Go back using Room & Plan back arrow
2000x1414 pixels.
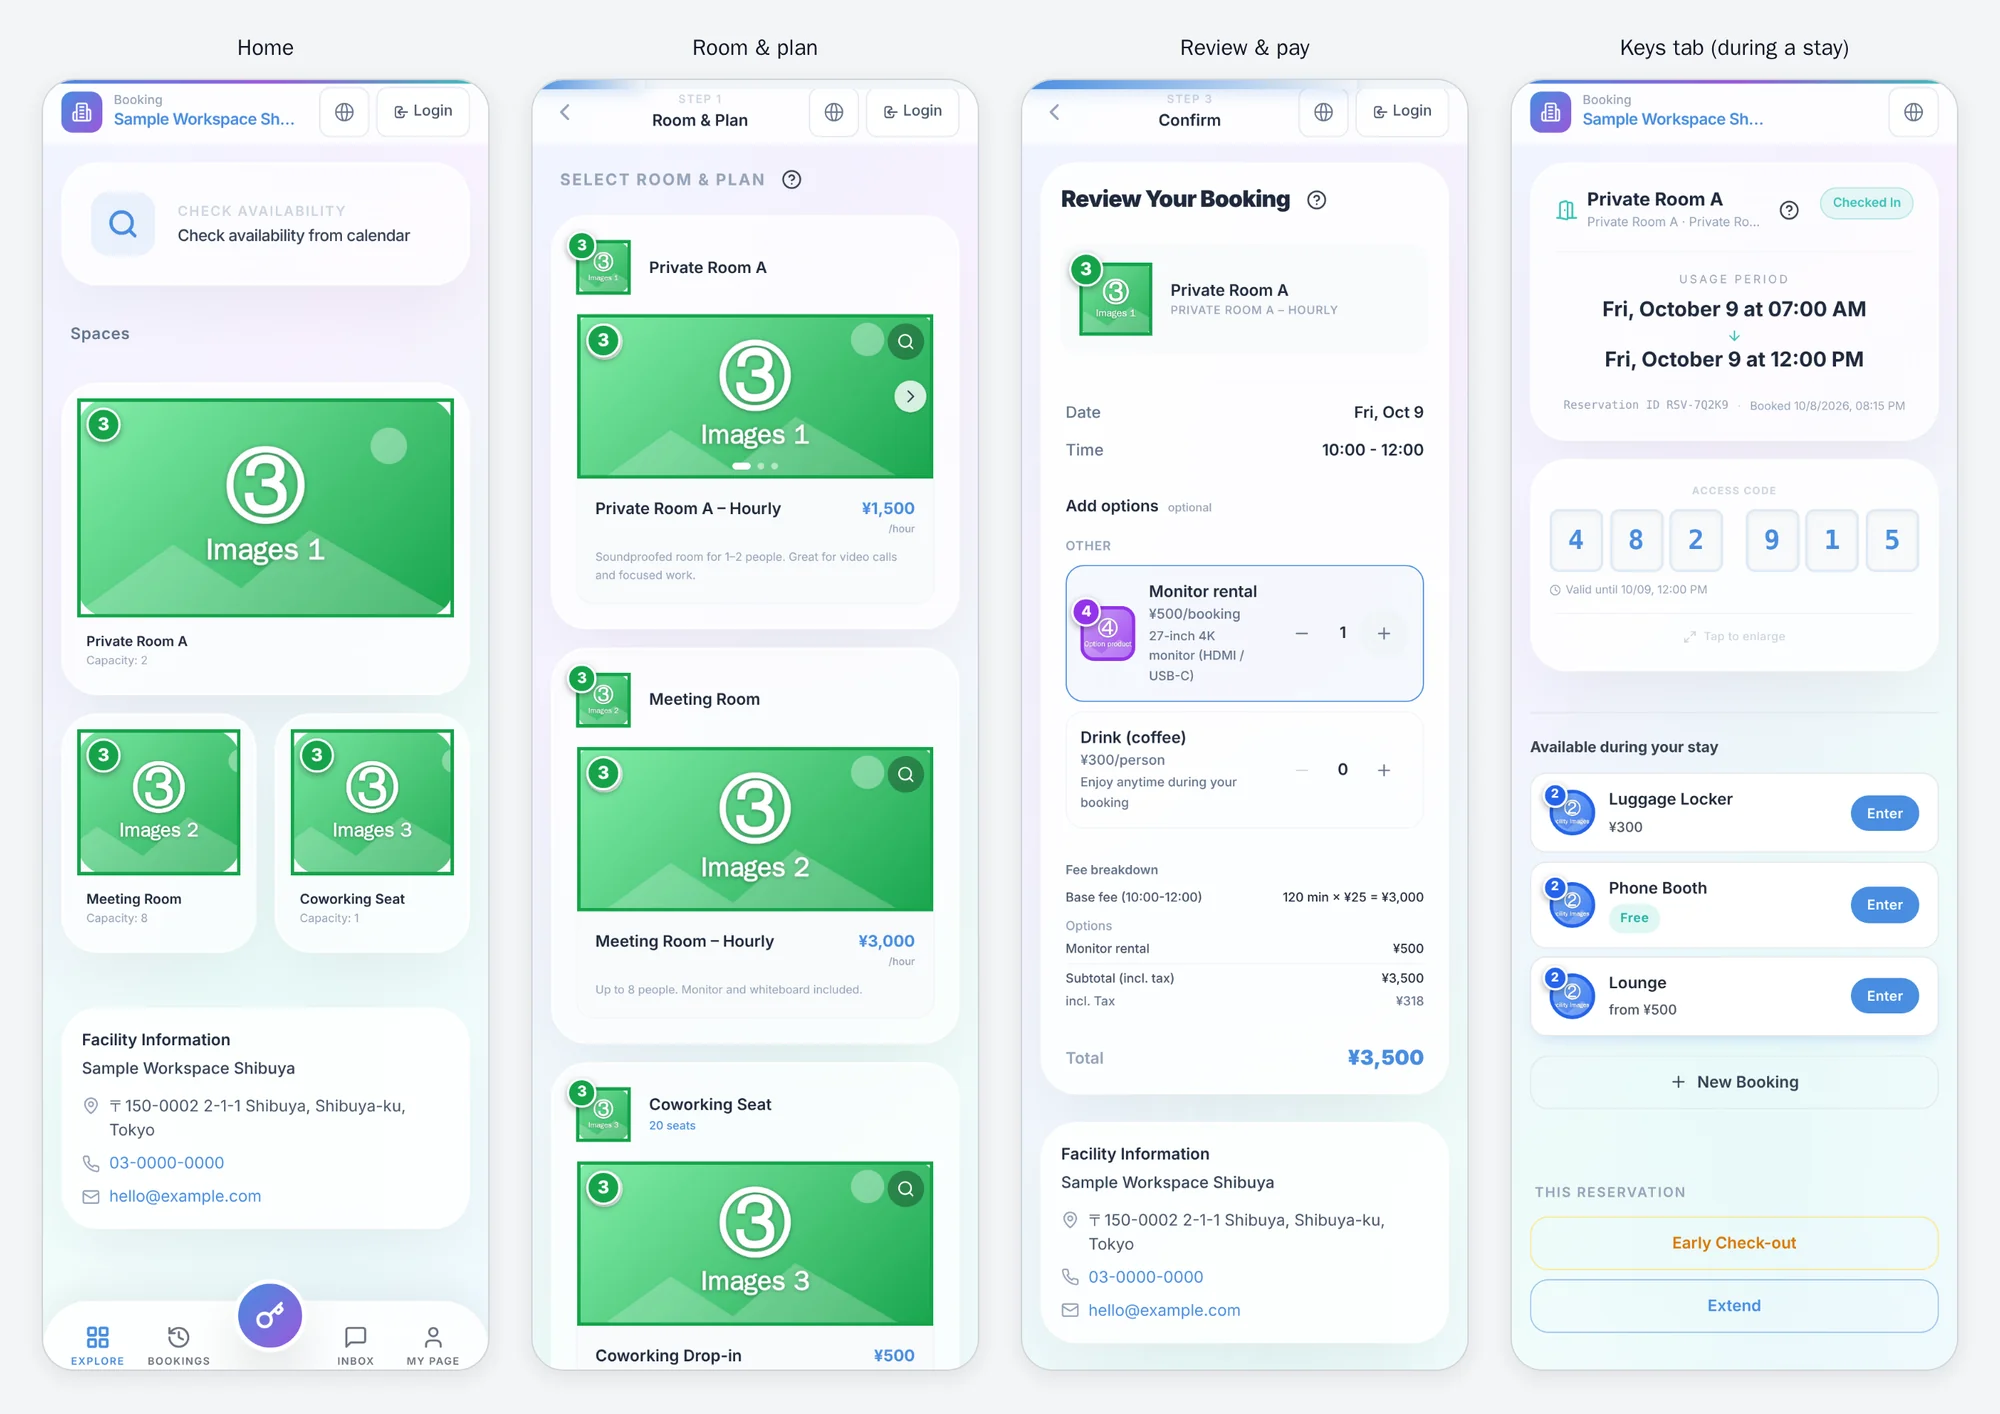[x=565, y=112]
